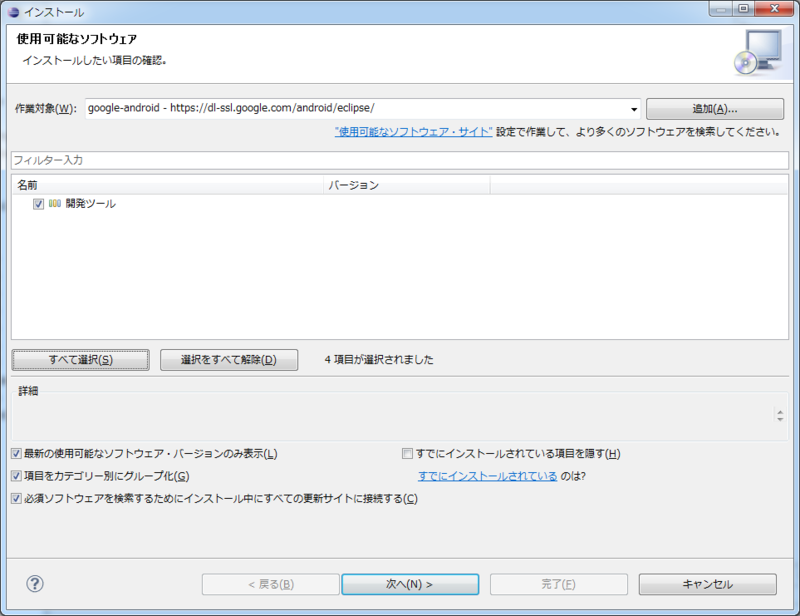This screenshot has width=800, height=616.
Task: Click the install dialog icon in title bar
Action: [15, 10]
